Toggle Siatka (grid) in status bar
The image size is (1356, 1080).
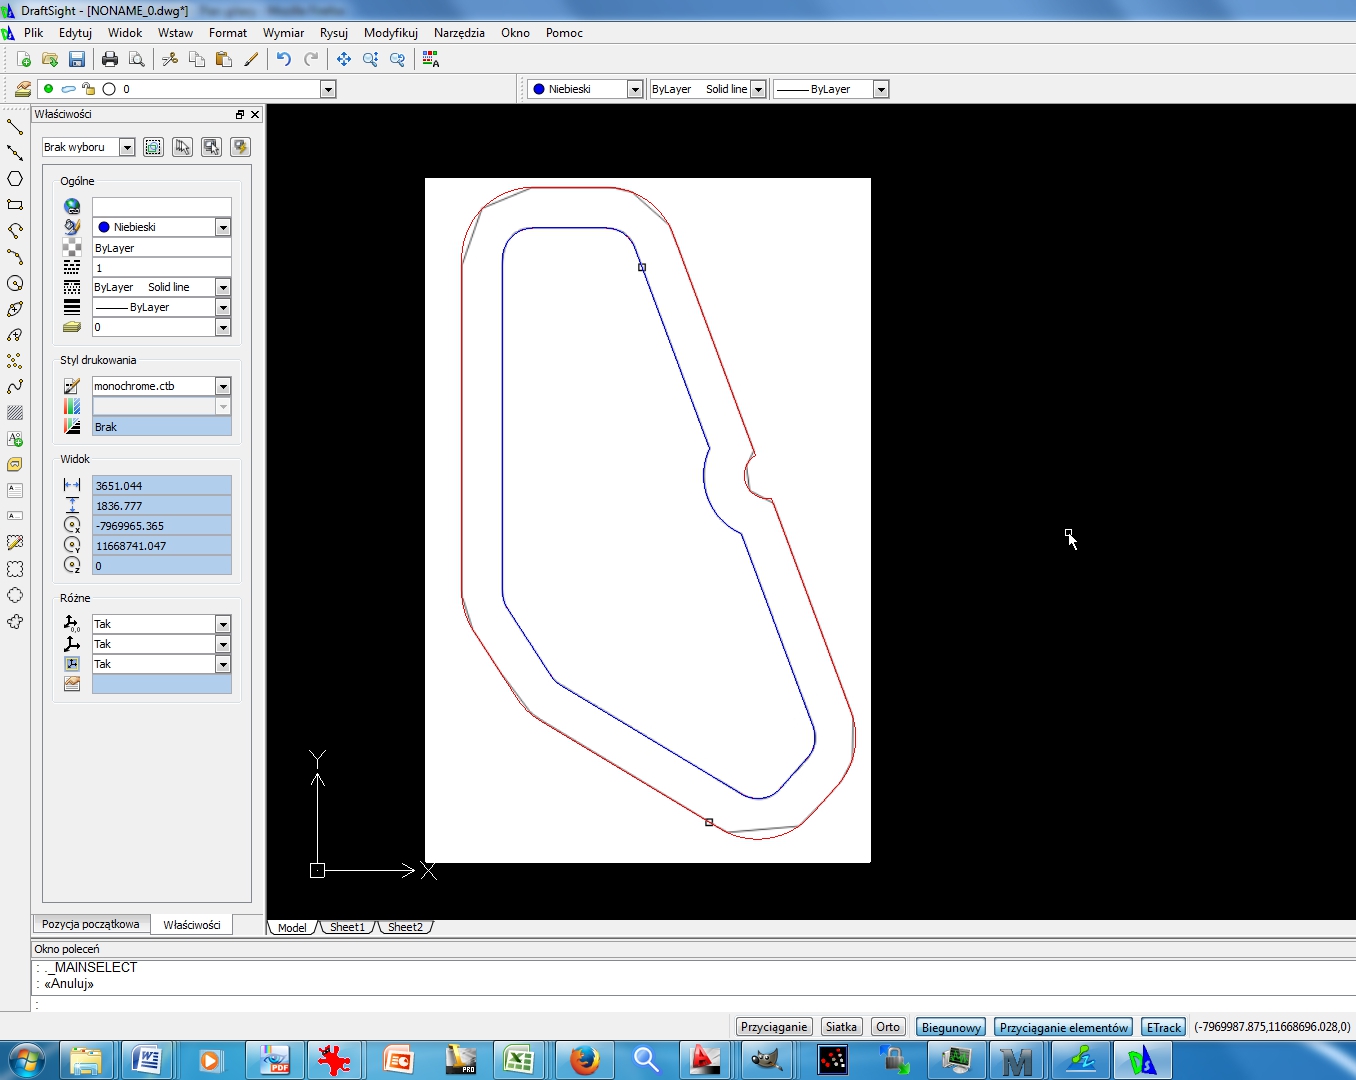pos(841,1027)
